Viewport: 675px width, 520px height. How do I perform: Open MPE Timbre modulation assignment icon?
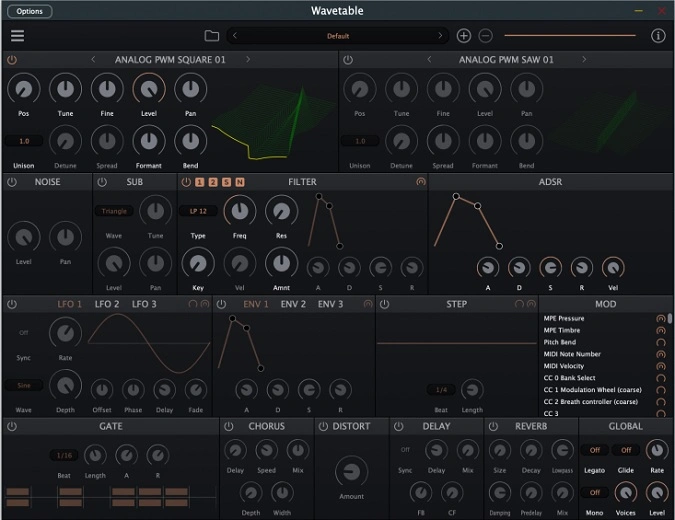coord(660,331)
